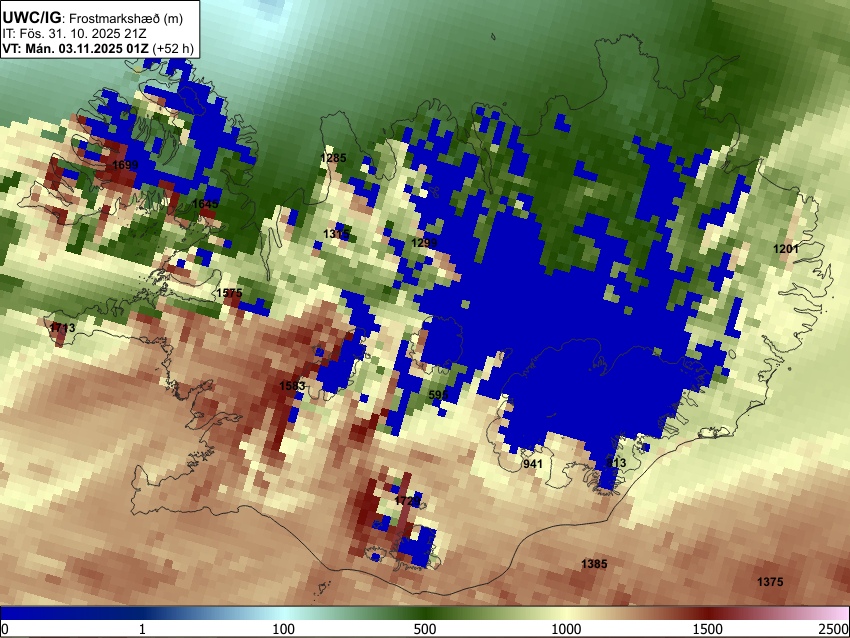Click the 'IT: Fös. 31. 10. 2025 21Z' line
This screenshot has width=850, height=638.
74,34
